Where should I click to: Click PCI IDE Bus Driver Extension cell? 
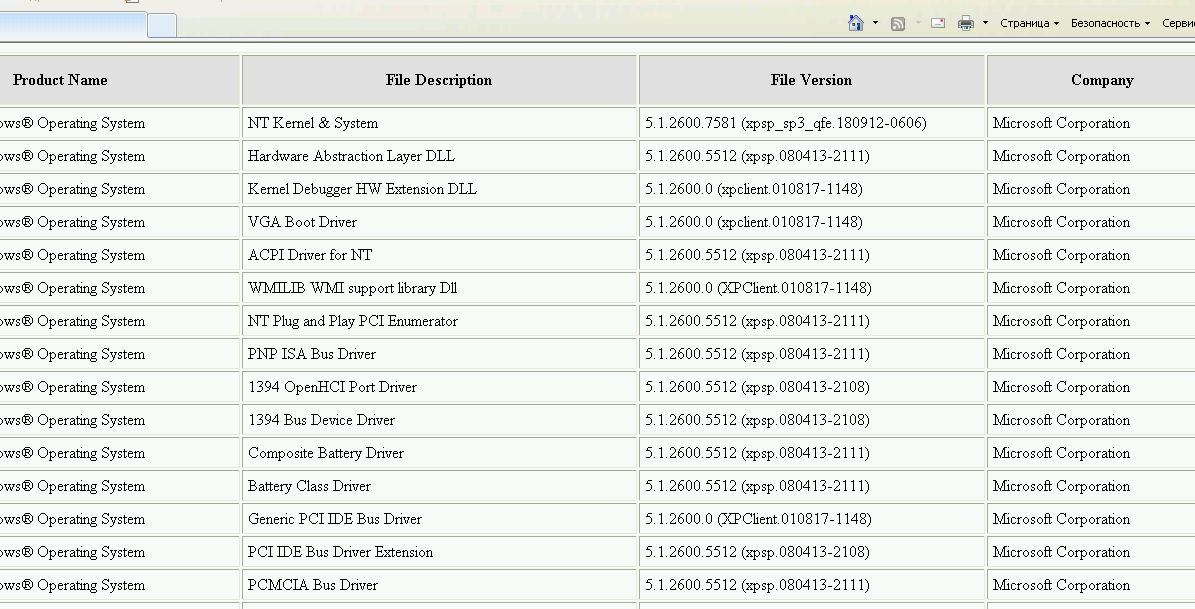pyautogui.click(x=439, y=553)
